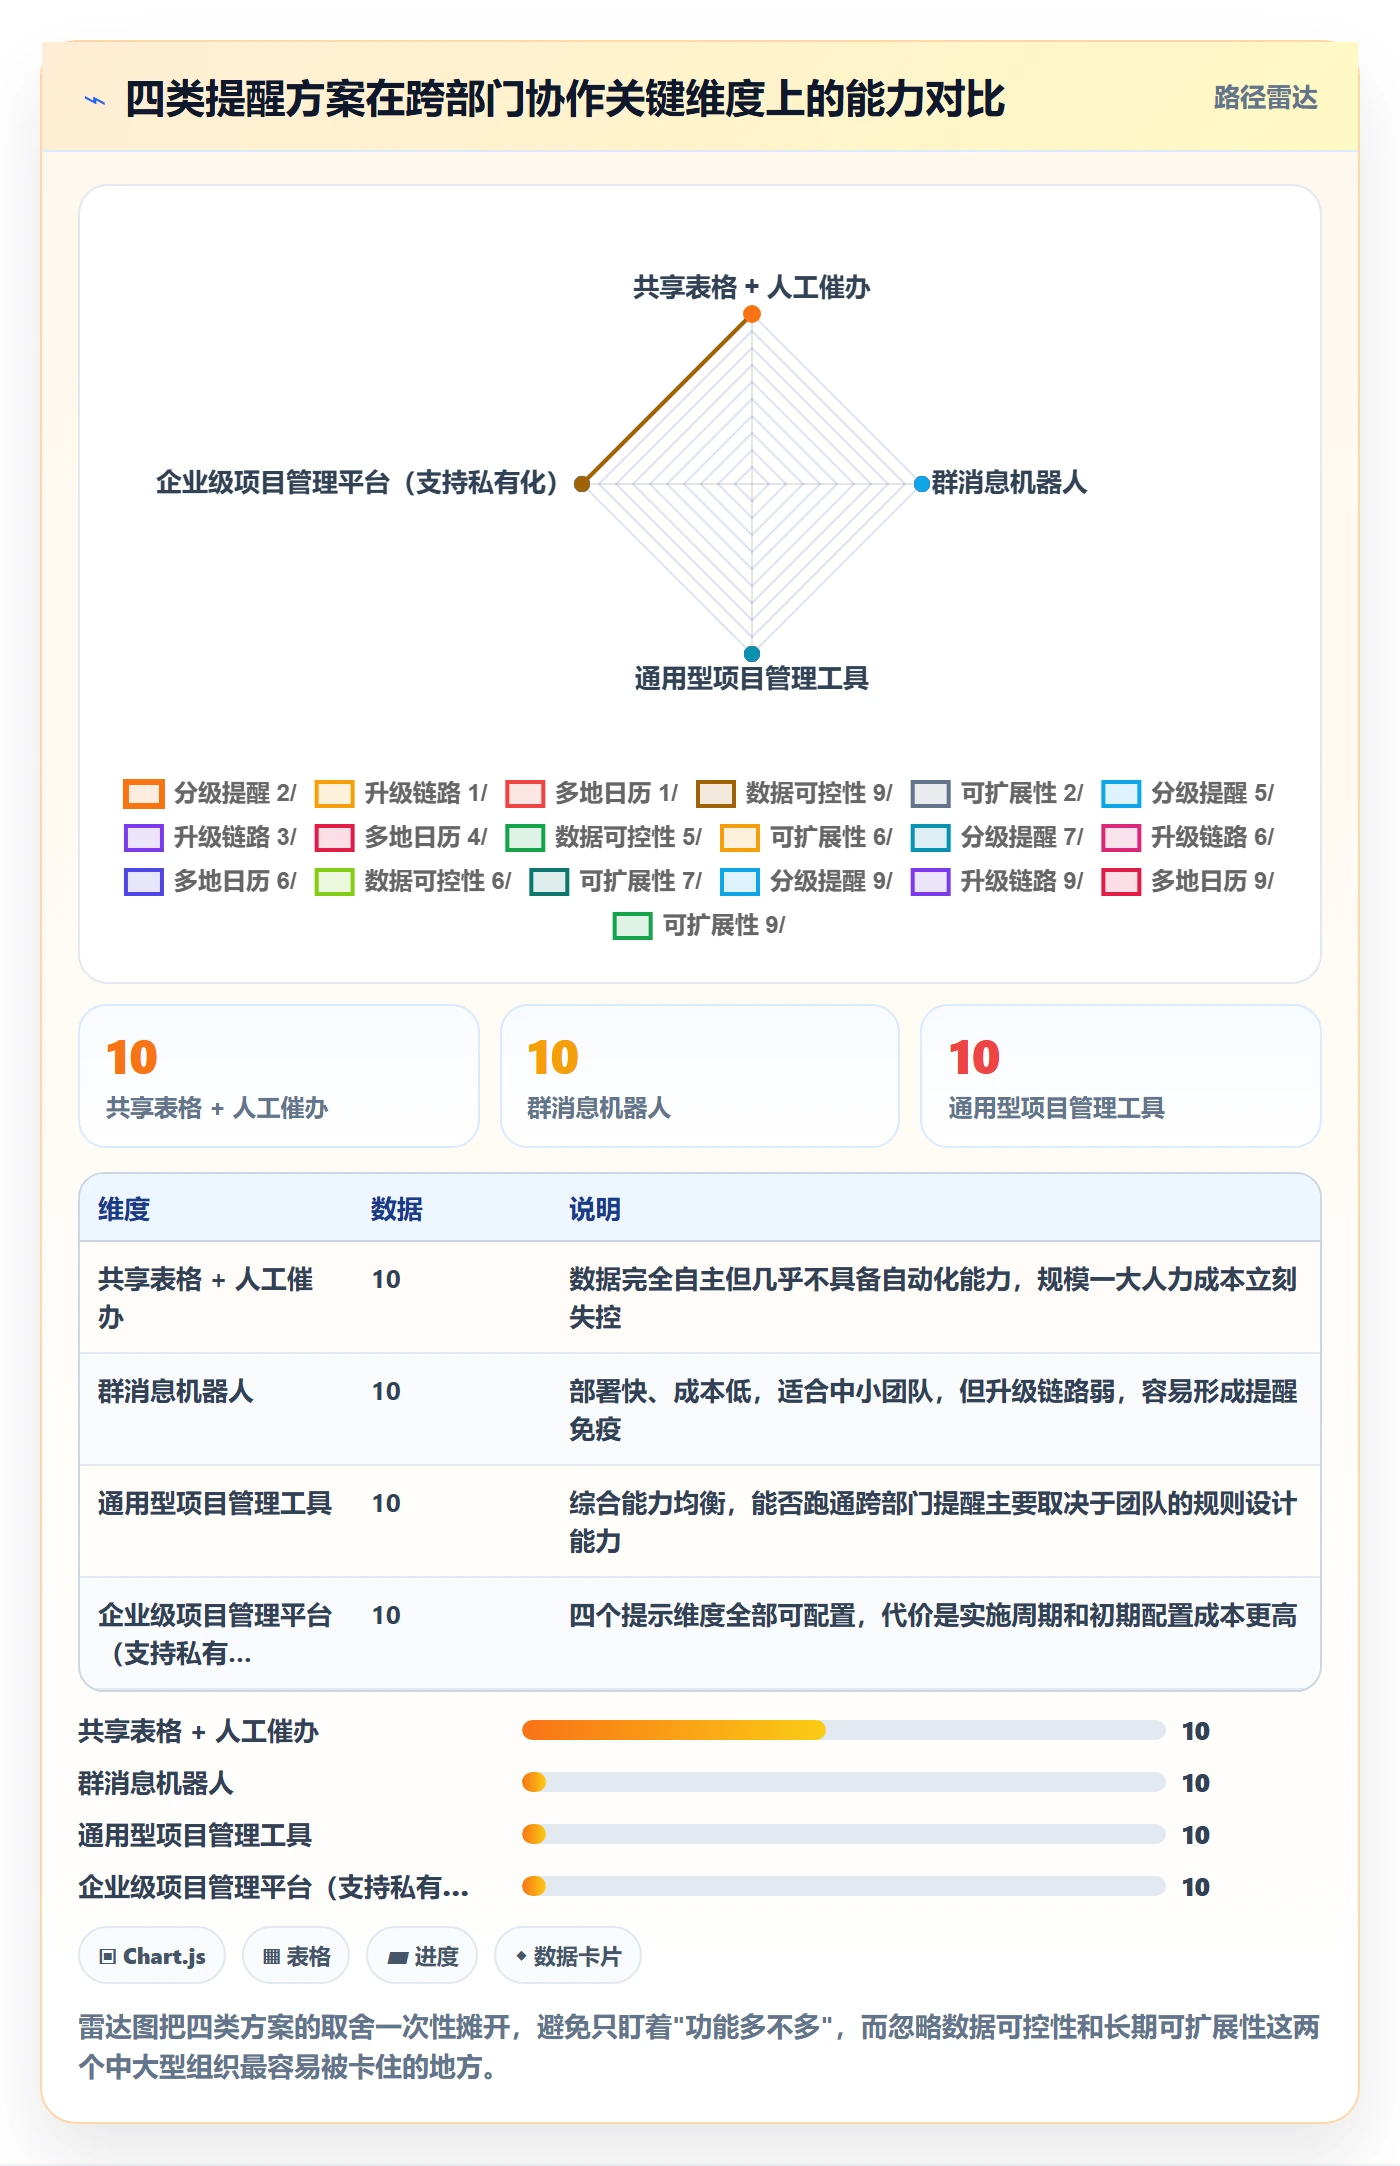Click the 群消息机器人 table row name
Image resolution: width=1400 pixels, height=2166 pixels.
point(176,1391)
